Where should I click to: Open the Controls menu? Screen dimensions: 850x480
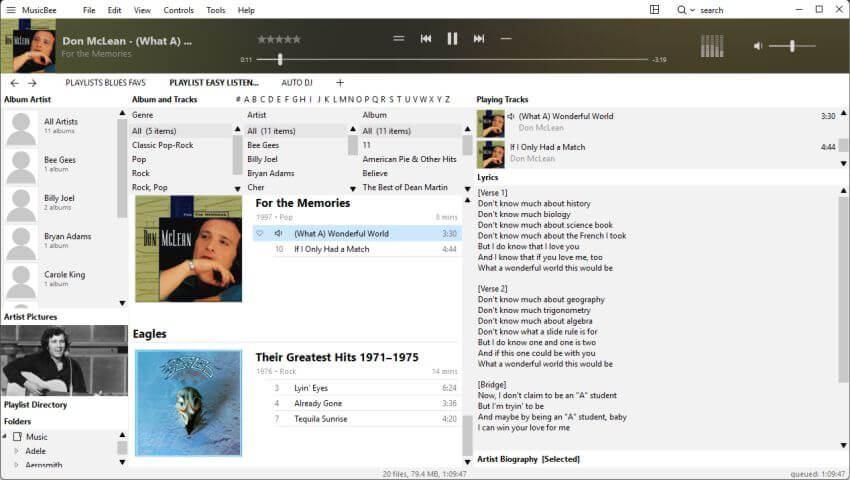coord(178,10)
